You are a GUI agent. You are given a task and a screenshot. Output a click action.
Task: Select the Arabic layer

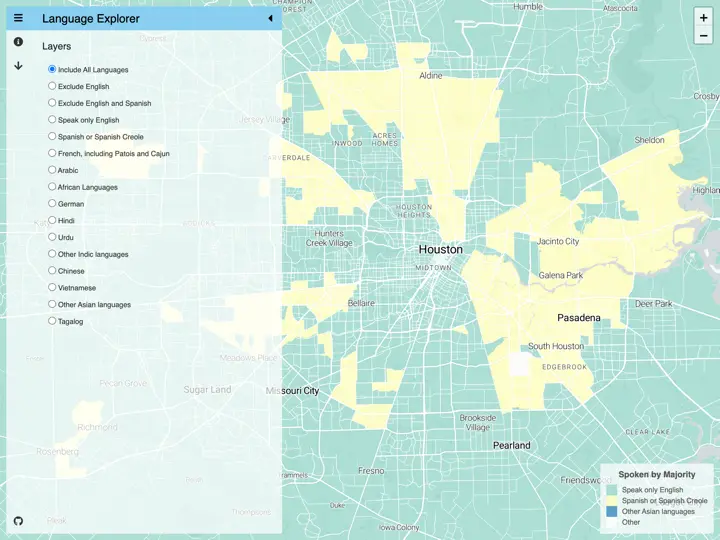click(52, 169)
